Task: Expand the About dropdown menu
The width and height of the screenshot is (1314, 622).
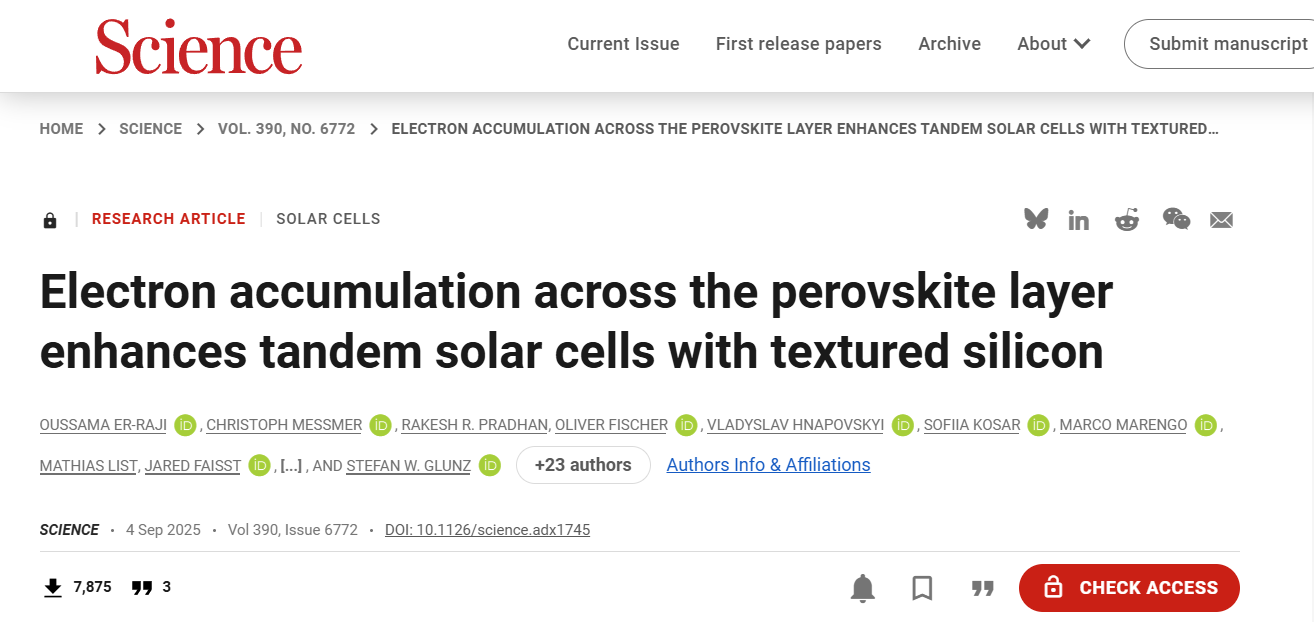Action: click(x=1053, y=44)
